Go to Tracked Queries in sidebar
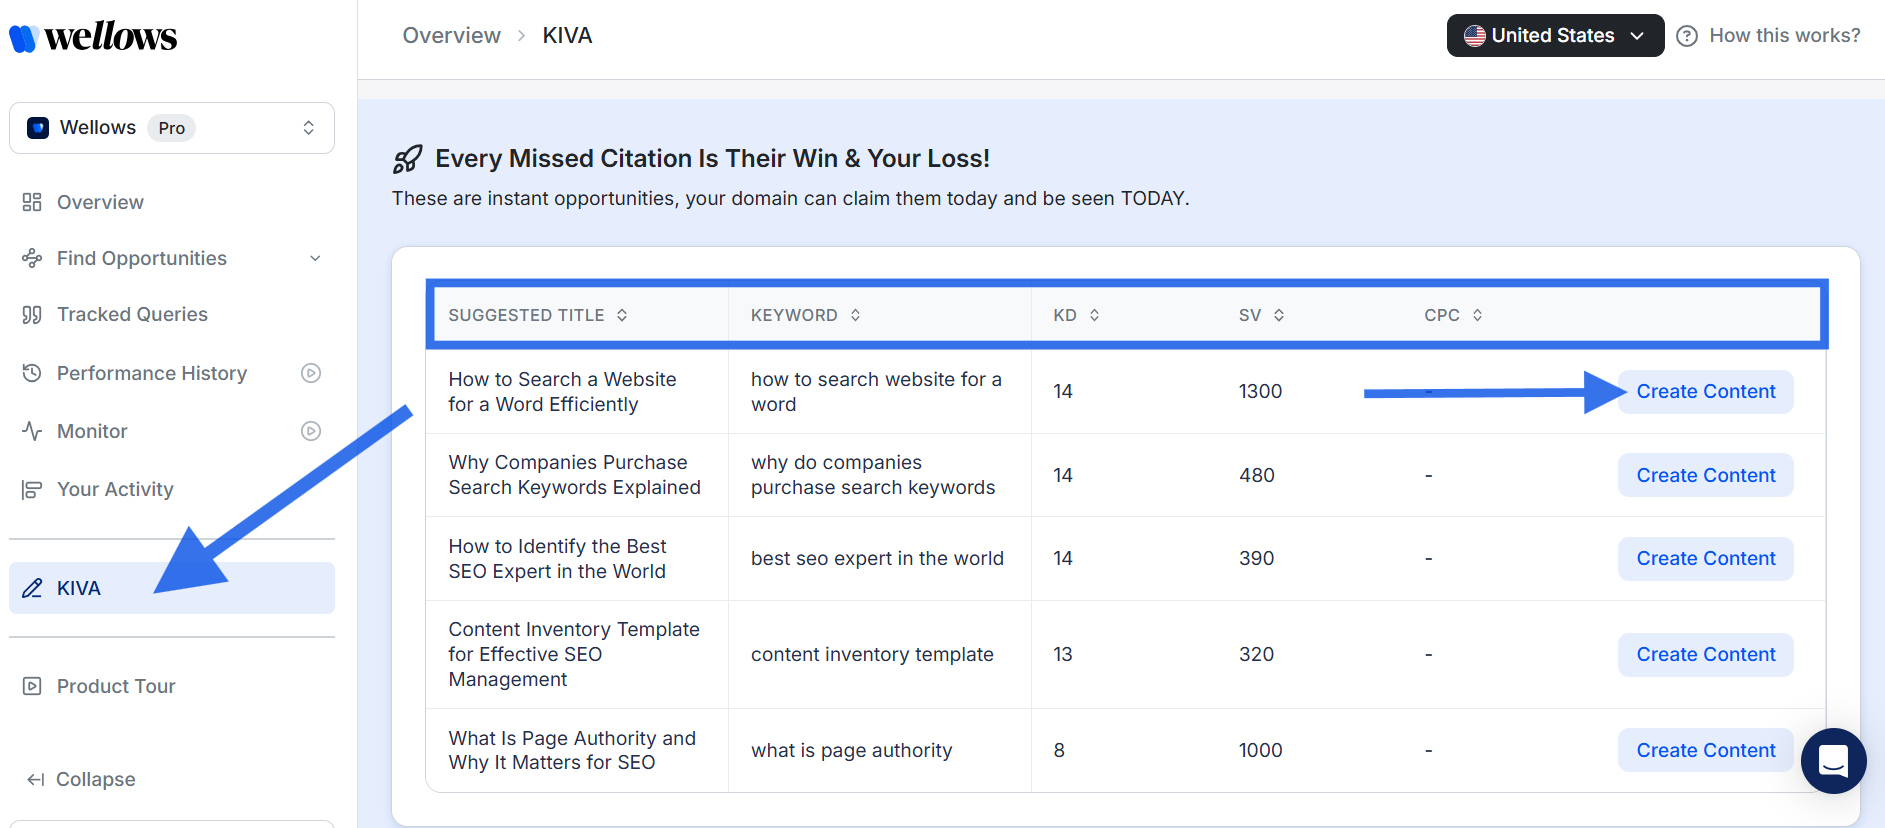1885x828 pixels. [x=132, y=314]
